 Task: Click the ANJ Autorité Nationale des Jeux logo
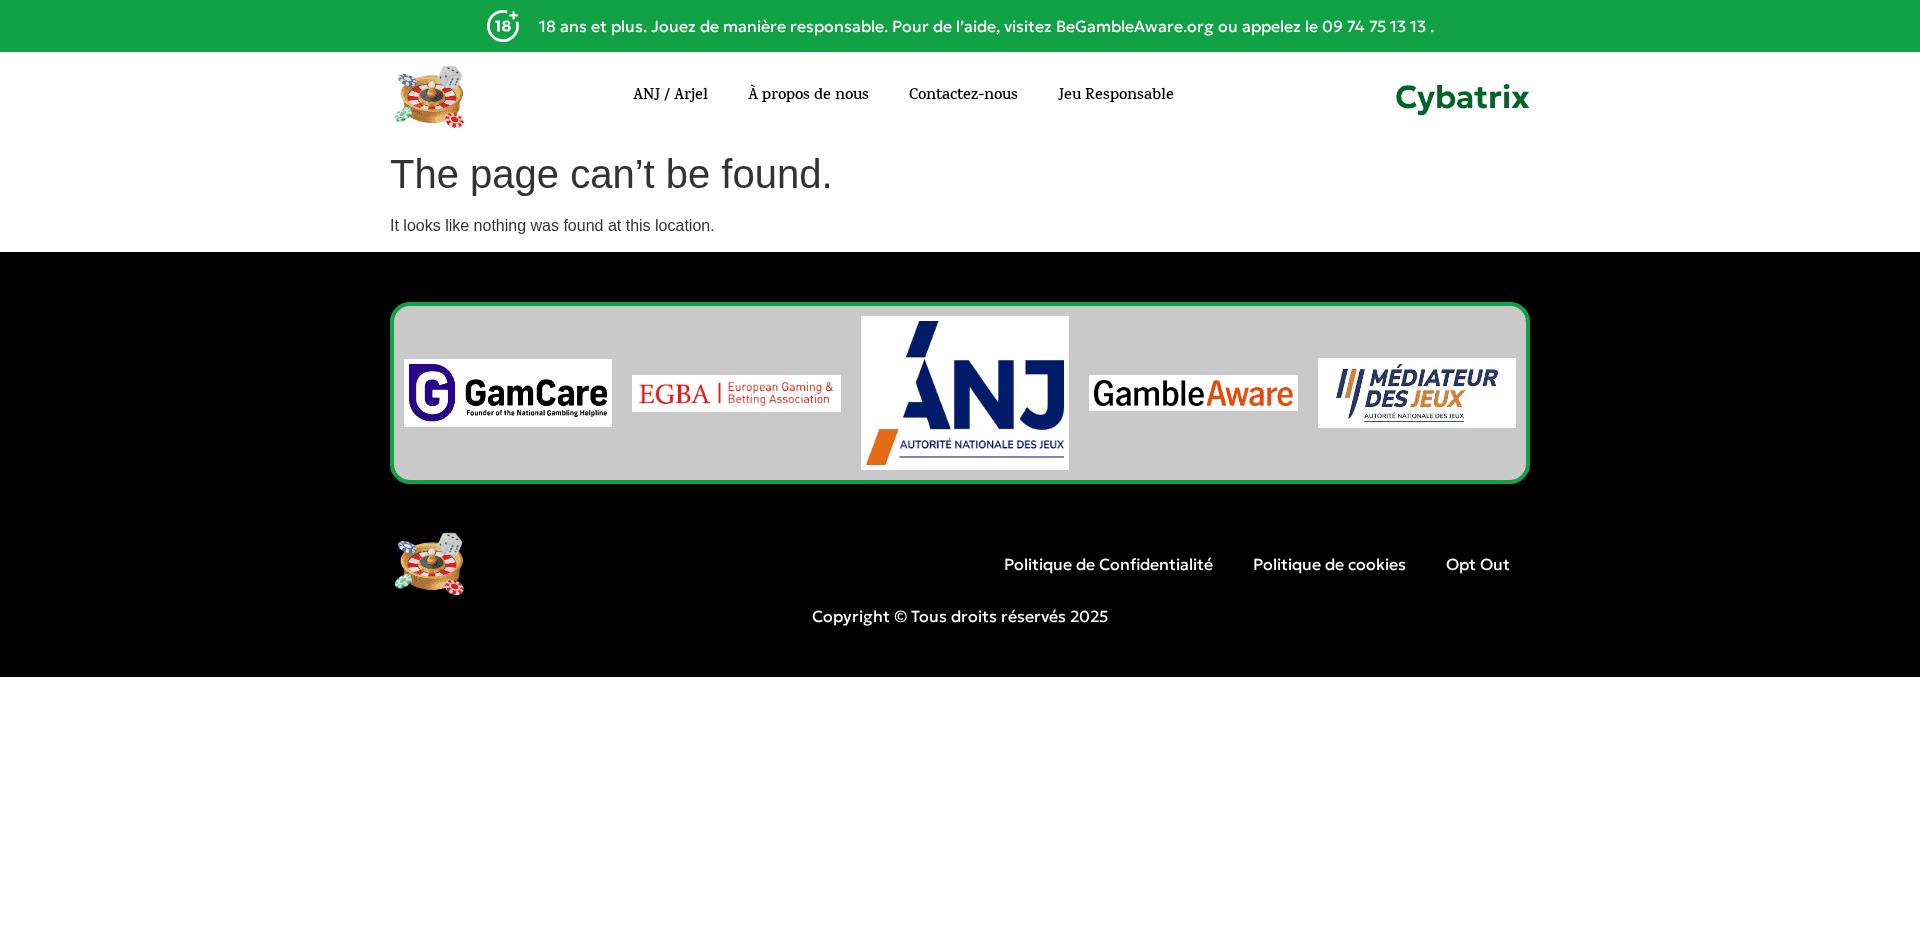pos(964,392)
